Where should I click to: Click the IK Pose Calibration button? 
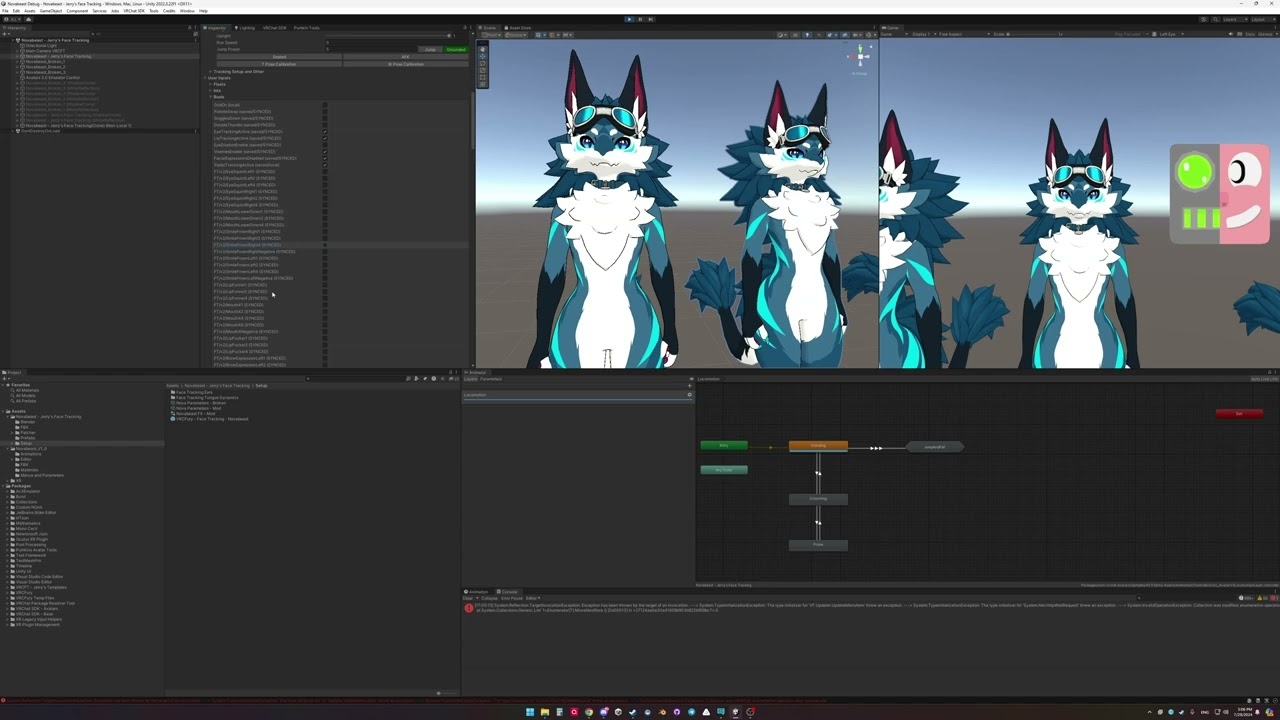coord(405,64)
